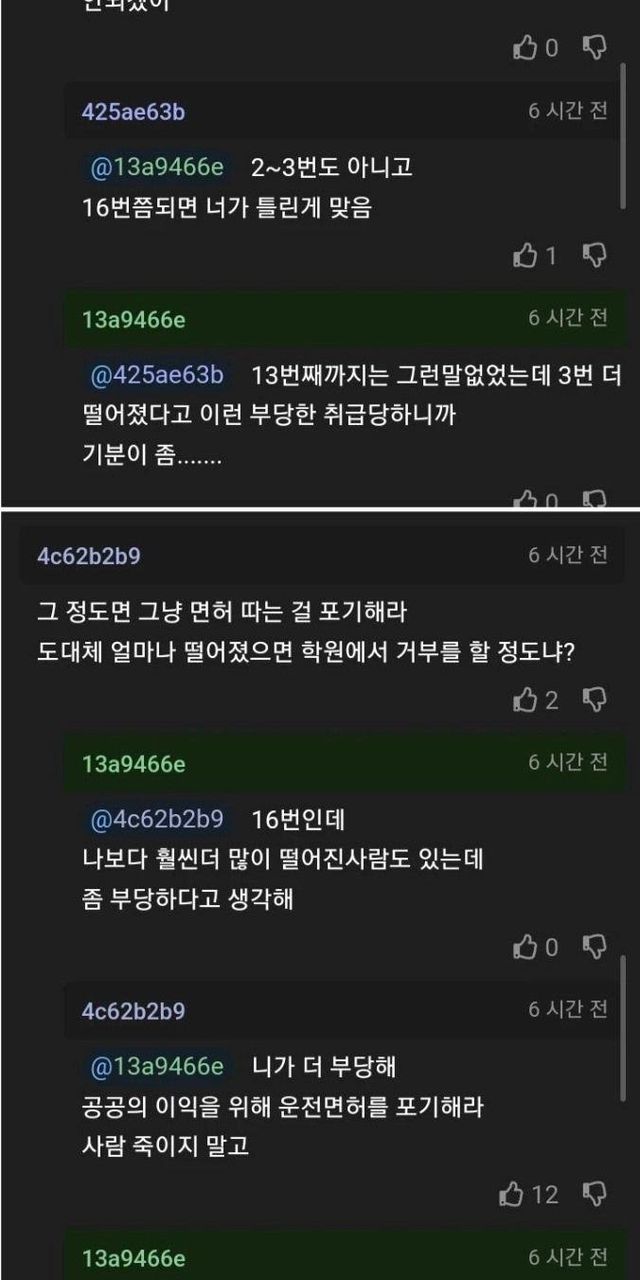Click author 13a9466e at the bottom edge
This screenshot has height=1280, width=640.
[133, 1258]
